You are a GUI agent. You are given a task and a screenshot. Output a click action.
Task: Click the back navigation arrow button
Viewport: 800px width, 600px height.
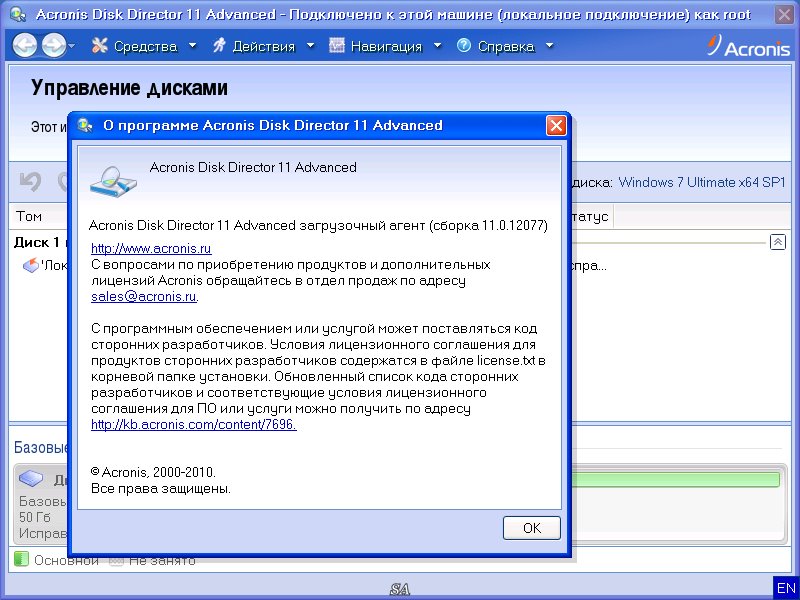point(24,45)
